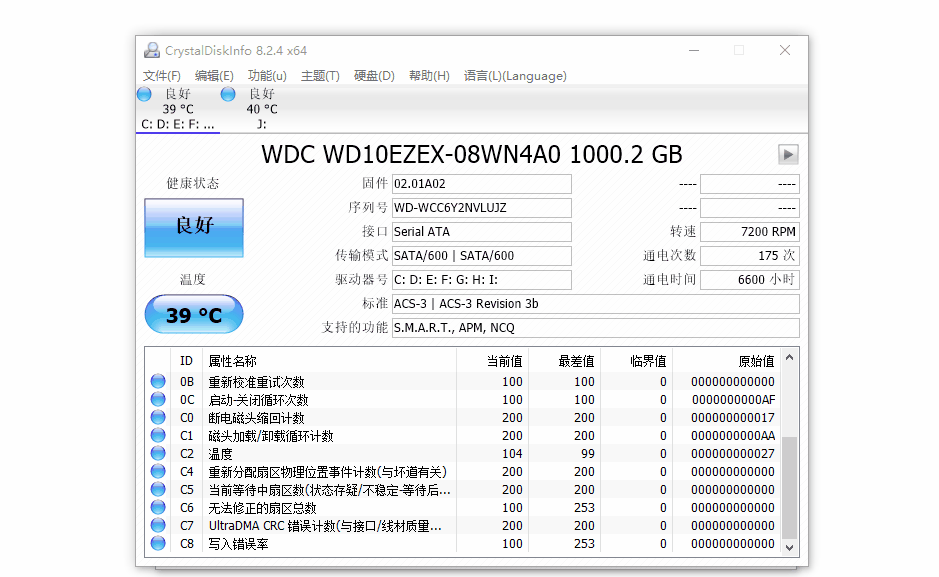Open the 功能(u) menu
Screen dimensions: 939x577
click(267, 76)
